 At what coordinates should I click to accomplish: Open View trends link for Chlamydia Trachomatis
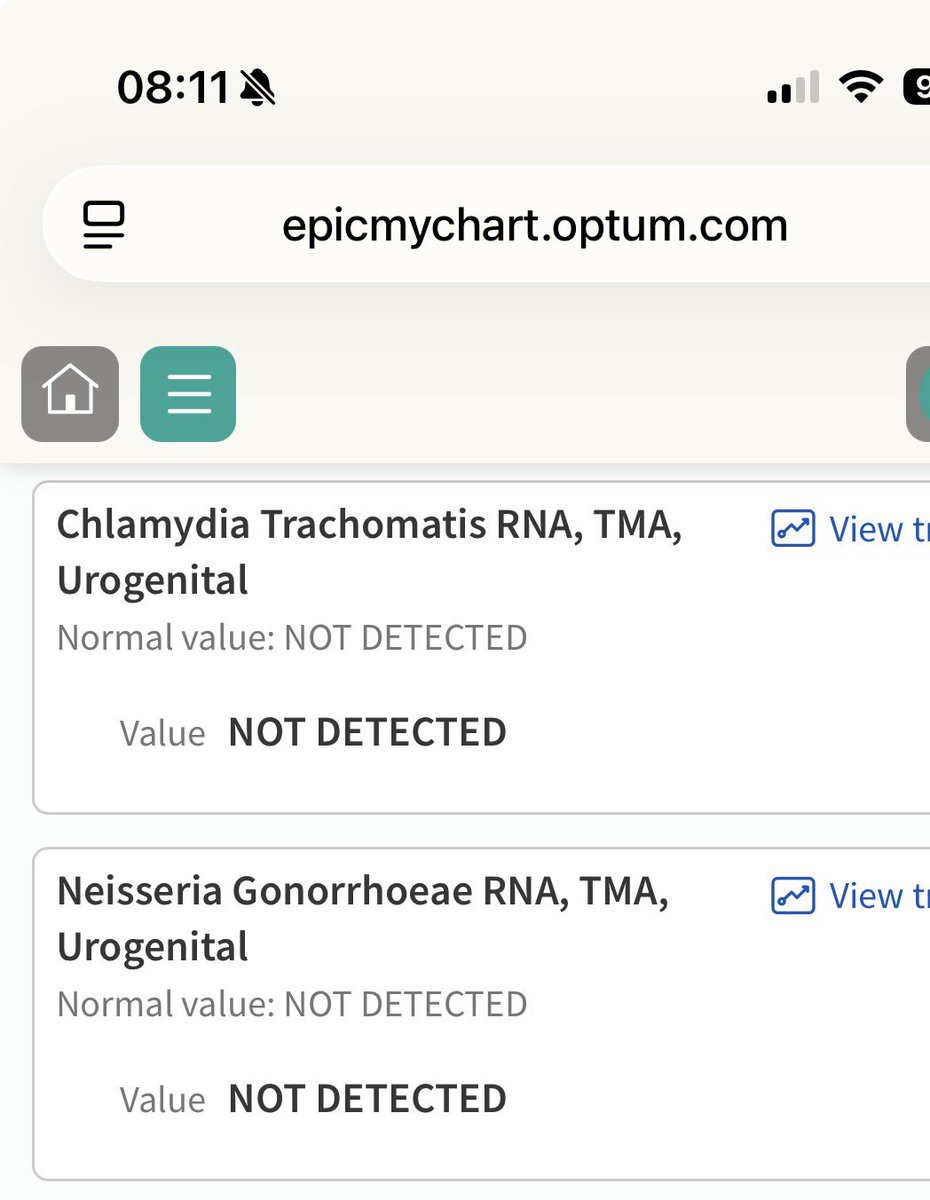click(850, 528)
